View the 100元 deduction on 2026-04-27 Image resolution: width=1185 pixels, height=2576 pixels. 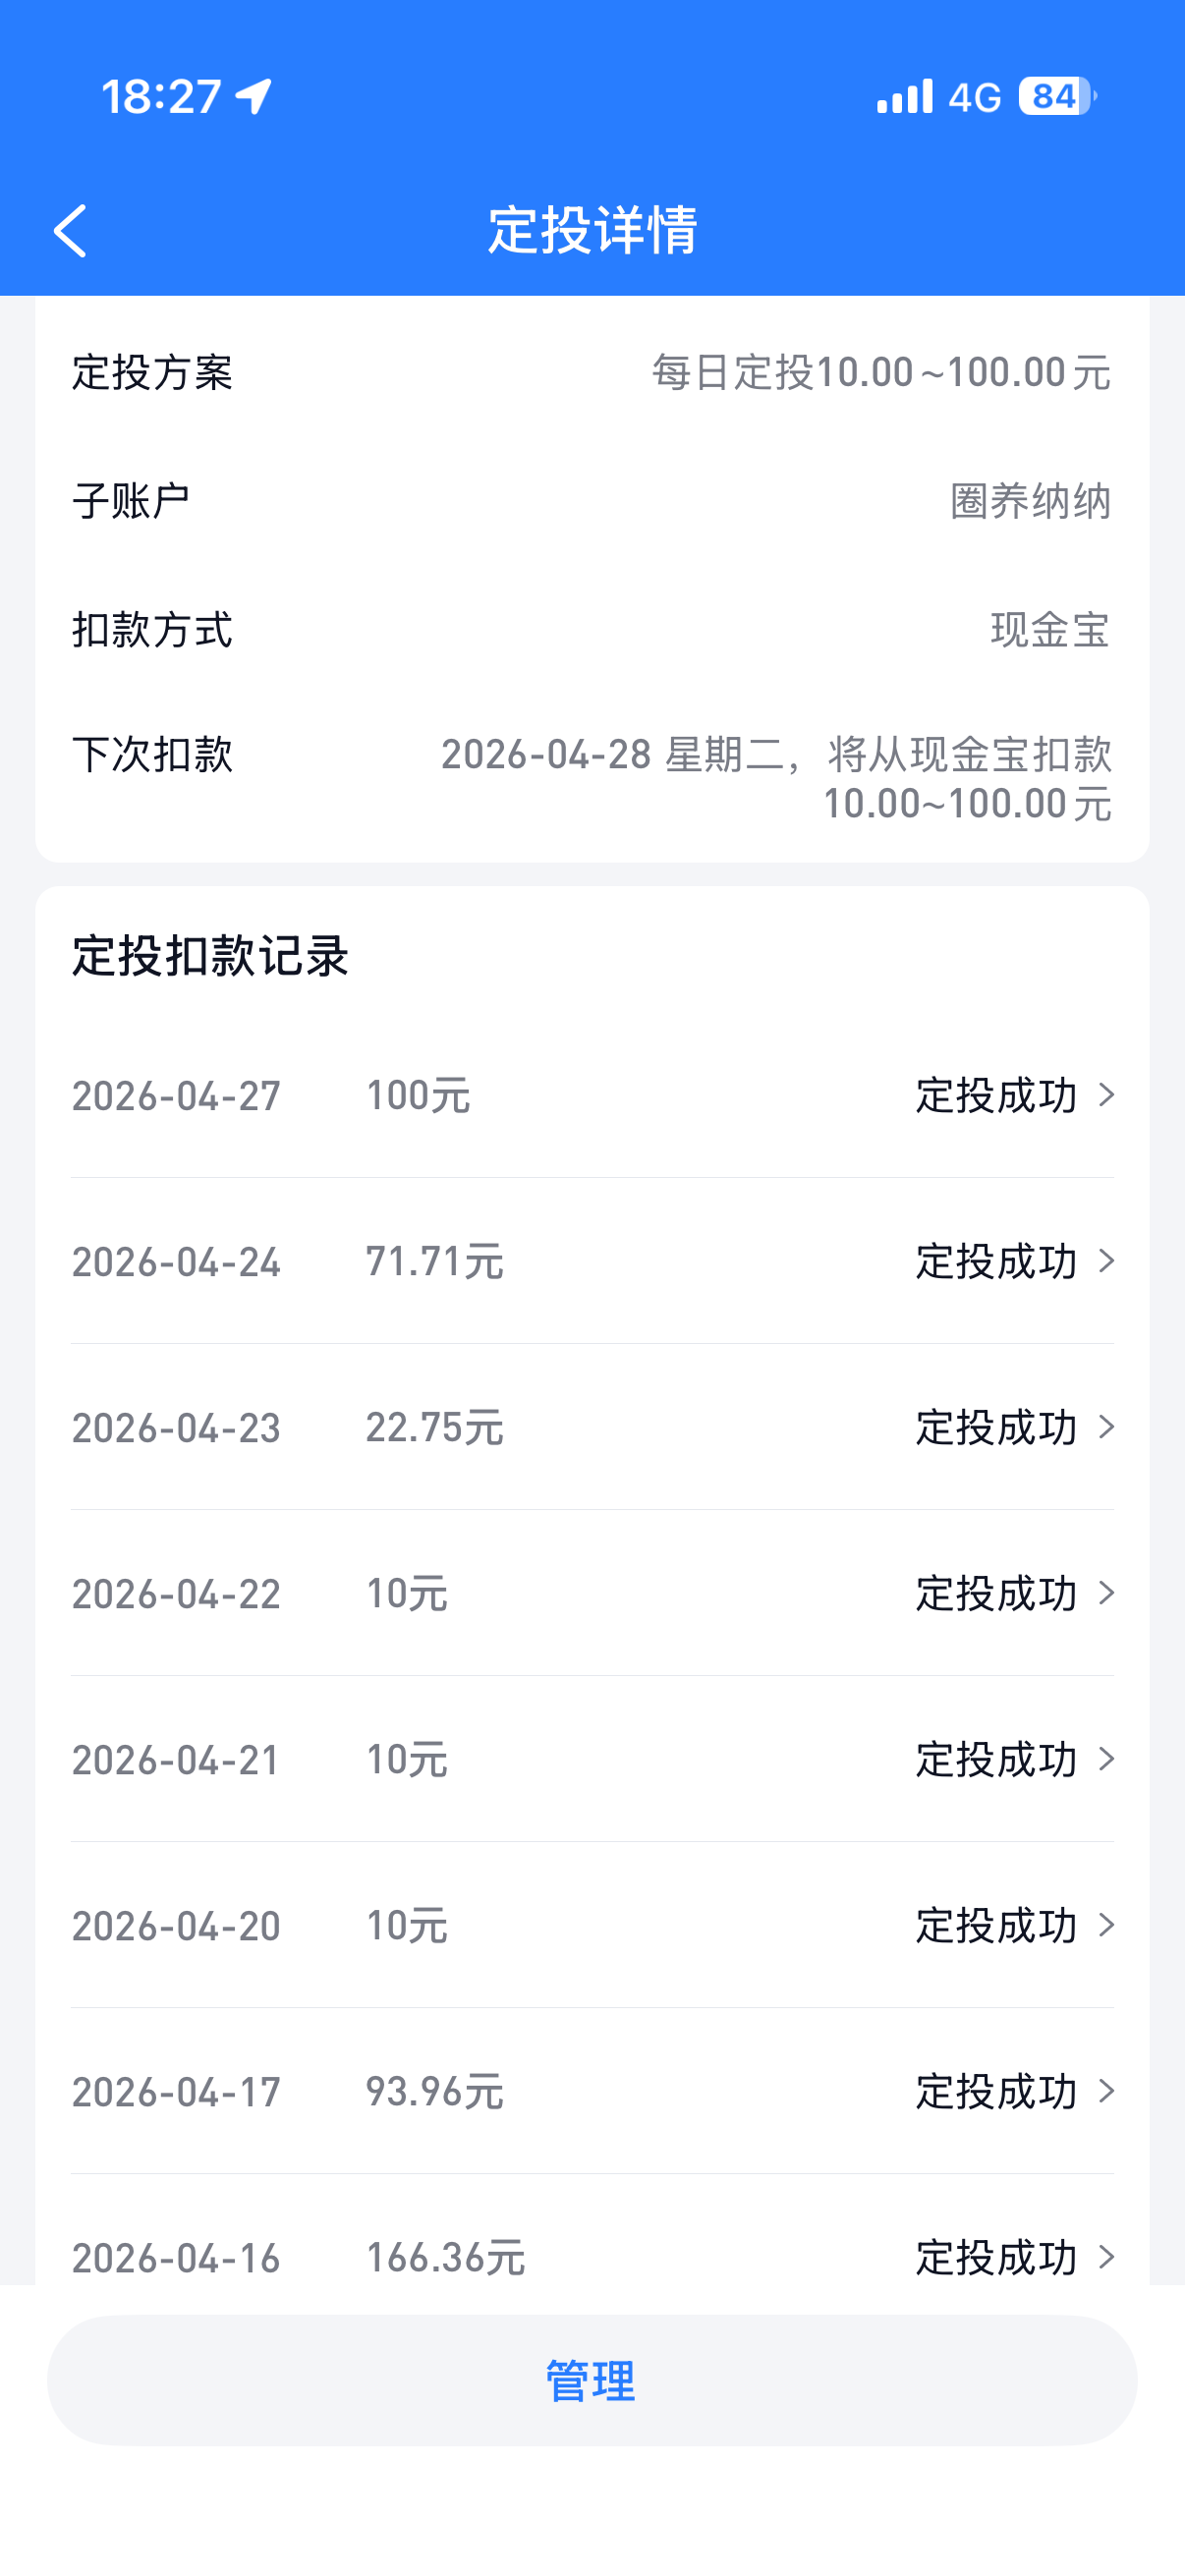pos(418,1096)
